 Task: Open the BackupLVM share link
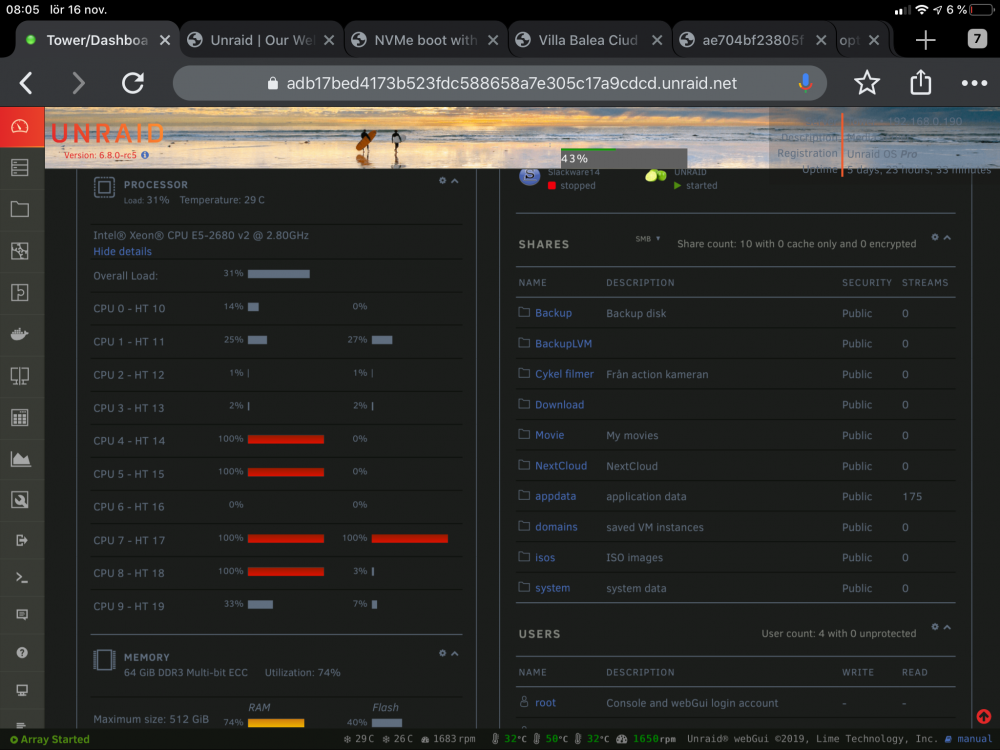[x=563, y=344]
